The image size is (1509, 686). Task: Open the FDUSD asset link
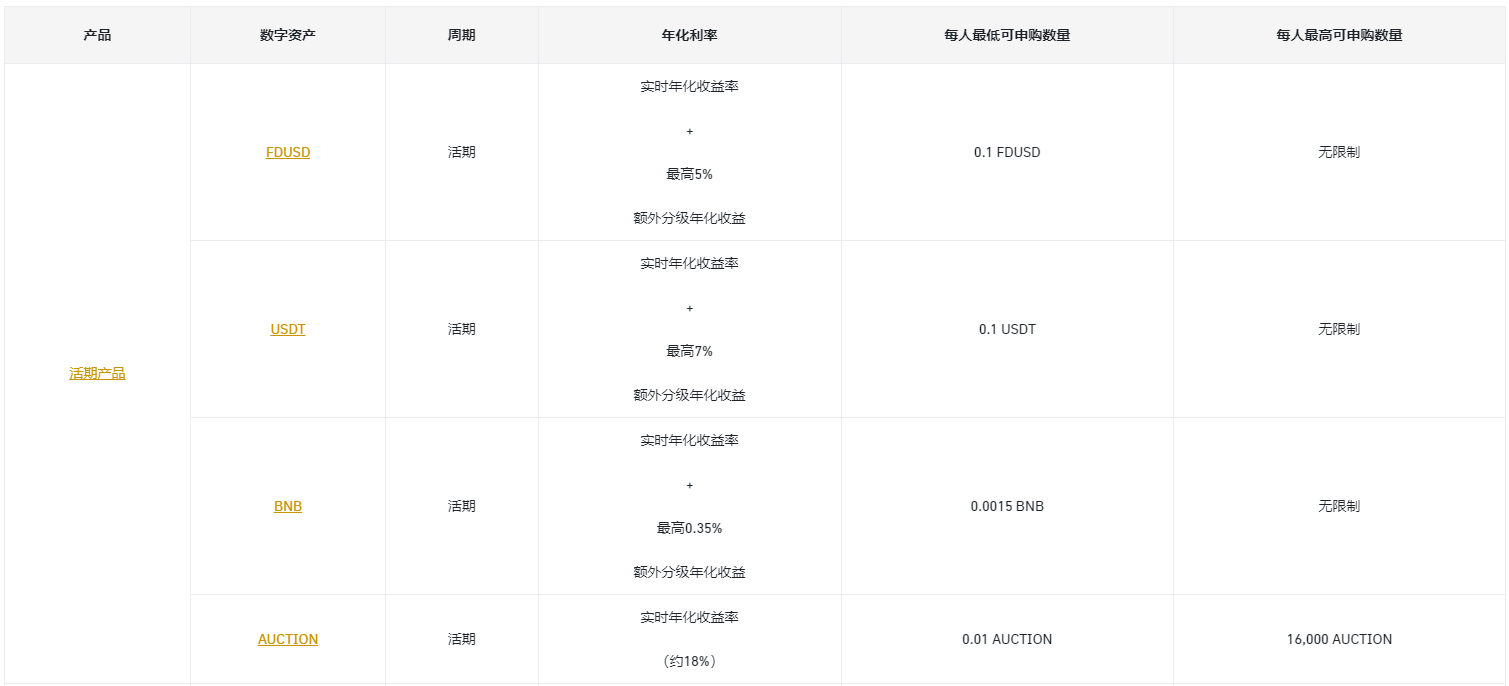click(288, 153)
